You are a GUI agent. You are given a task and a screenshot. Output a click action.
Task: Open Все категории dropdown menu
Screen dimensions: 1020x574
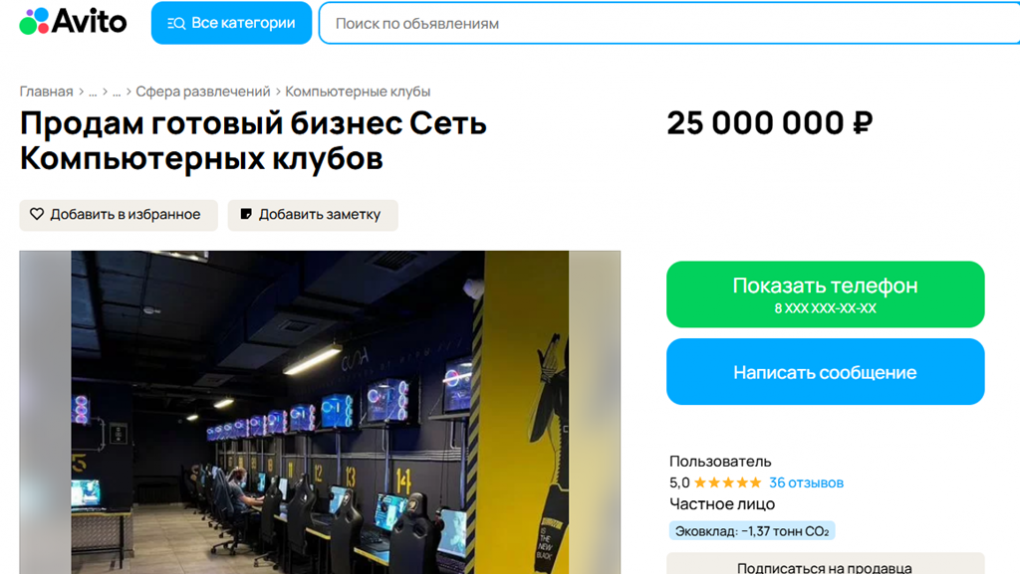(232, 23)
